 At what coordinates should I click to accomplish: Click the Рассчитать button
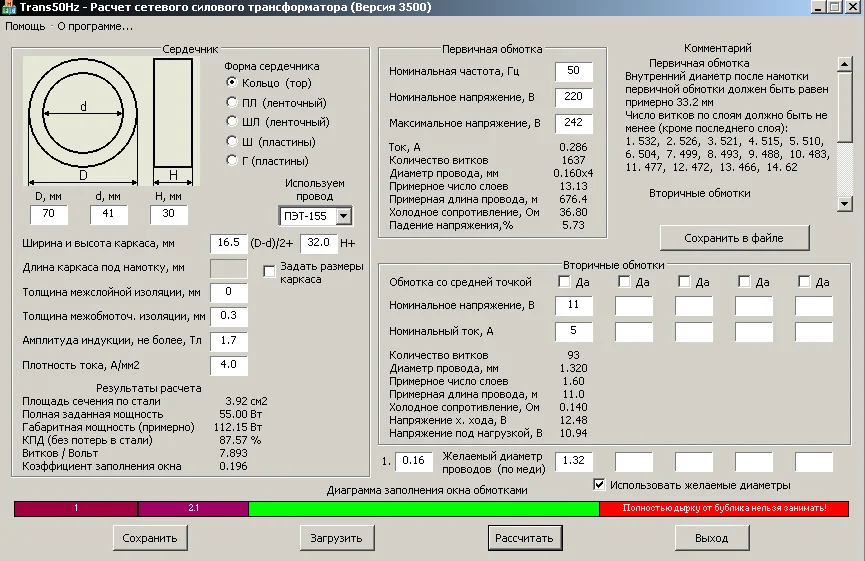click(x=523, y=538)
